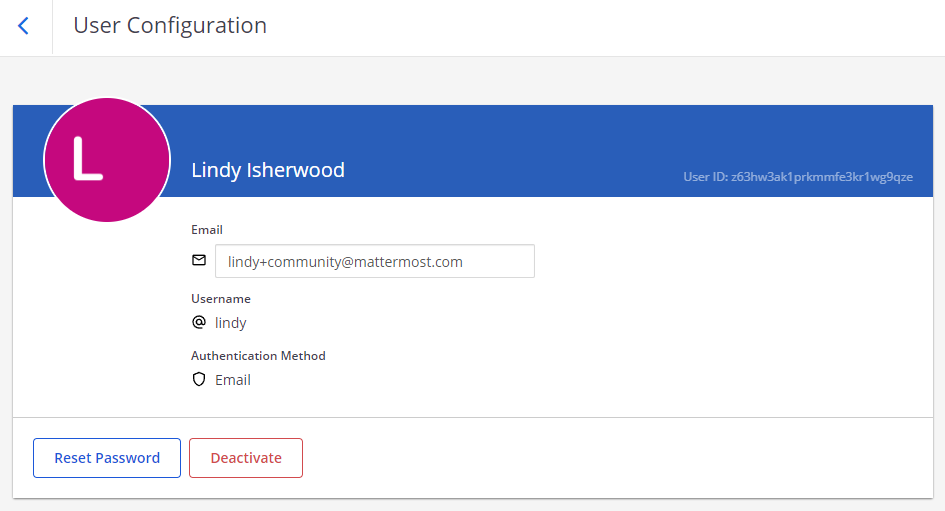Viewport: 945px width, 511px height.
Task: Click the envelope icon beside the email field
Action: 199,260
